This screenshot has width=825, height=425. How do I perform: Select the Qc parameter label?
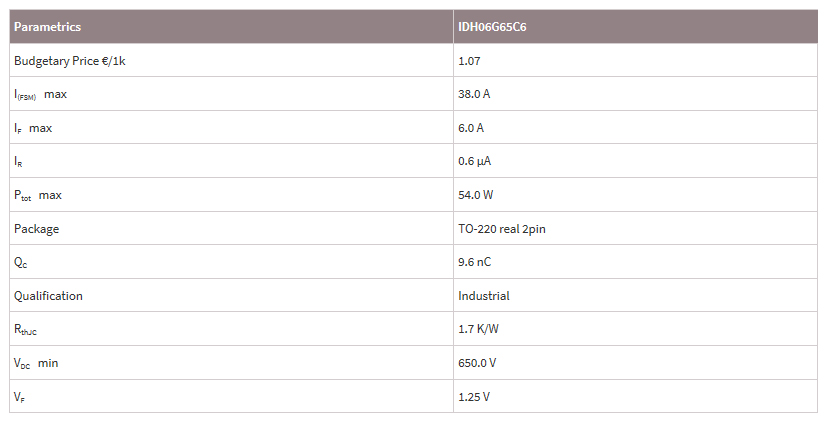(x=21, y=262)
